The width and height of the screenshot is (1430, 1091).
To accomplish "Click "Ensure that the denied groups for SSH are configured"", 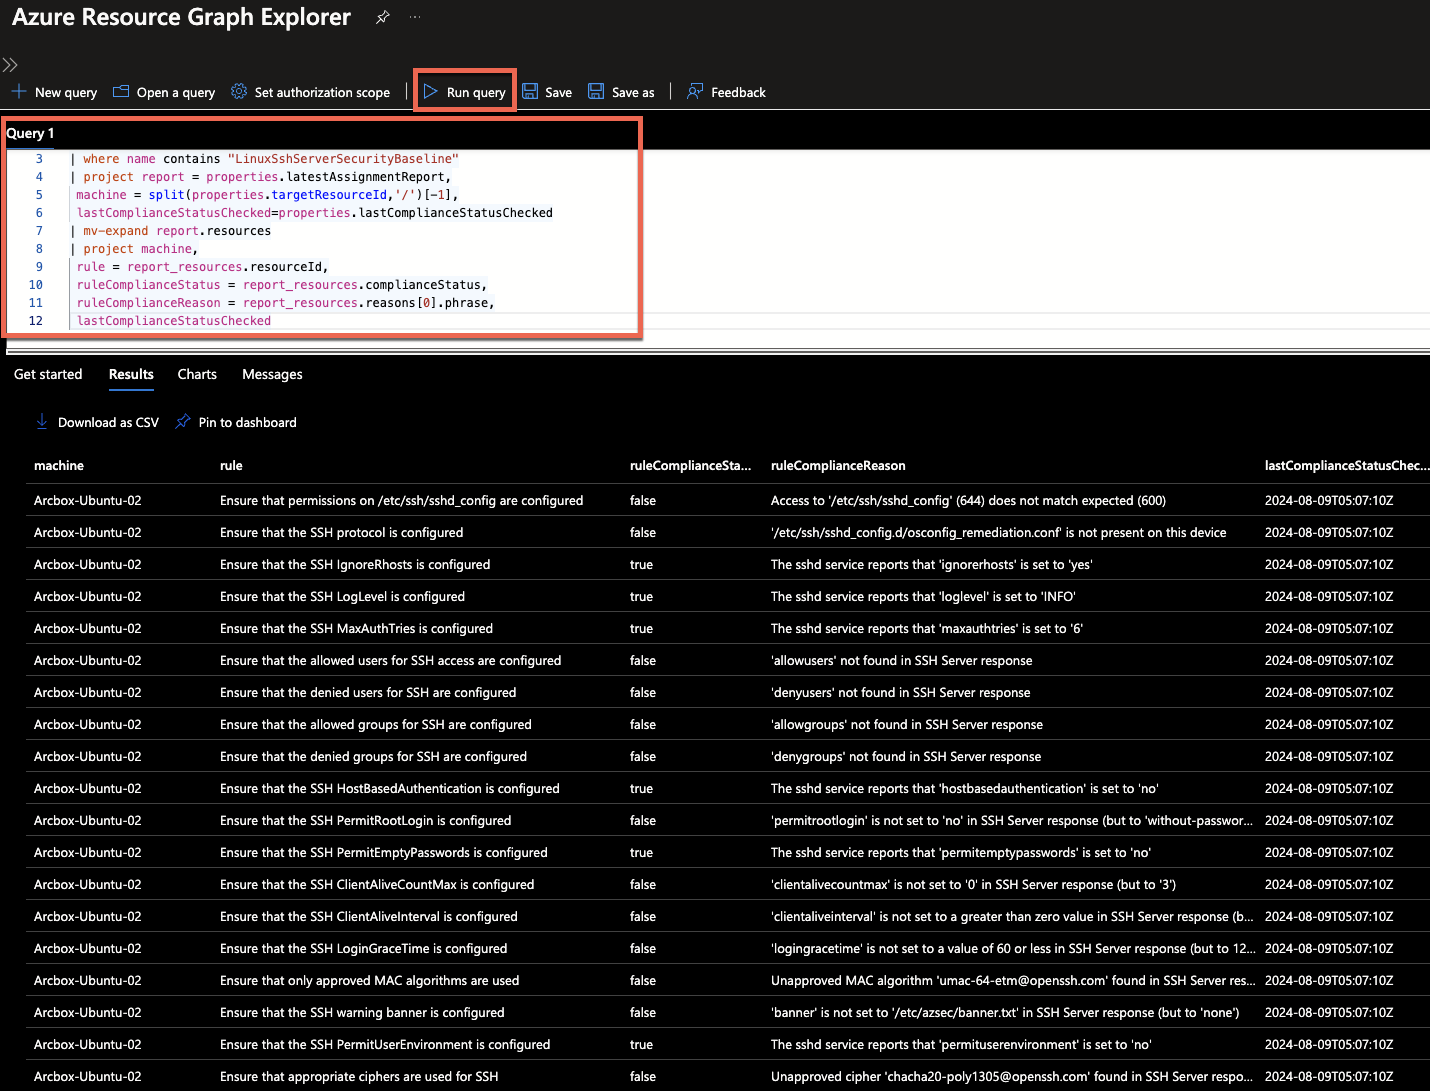I will tap(373, 757).
